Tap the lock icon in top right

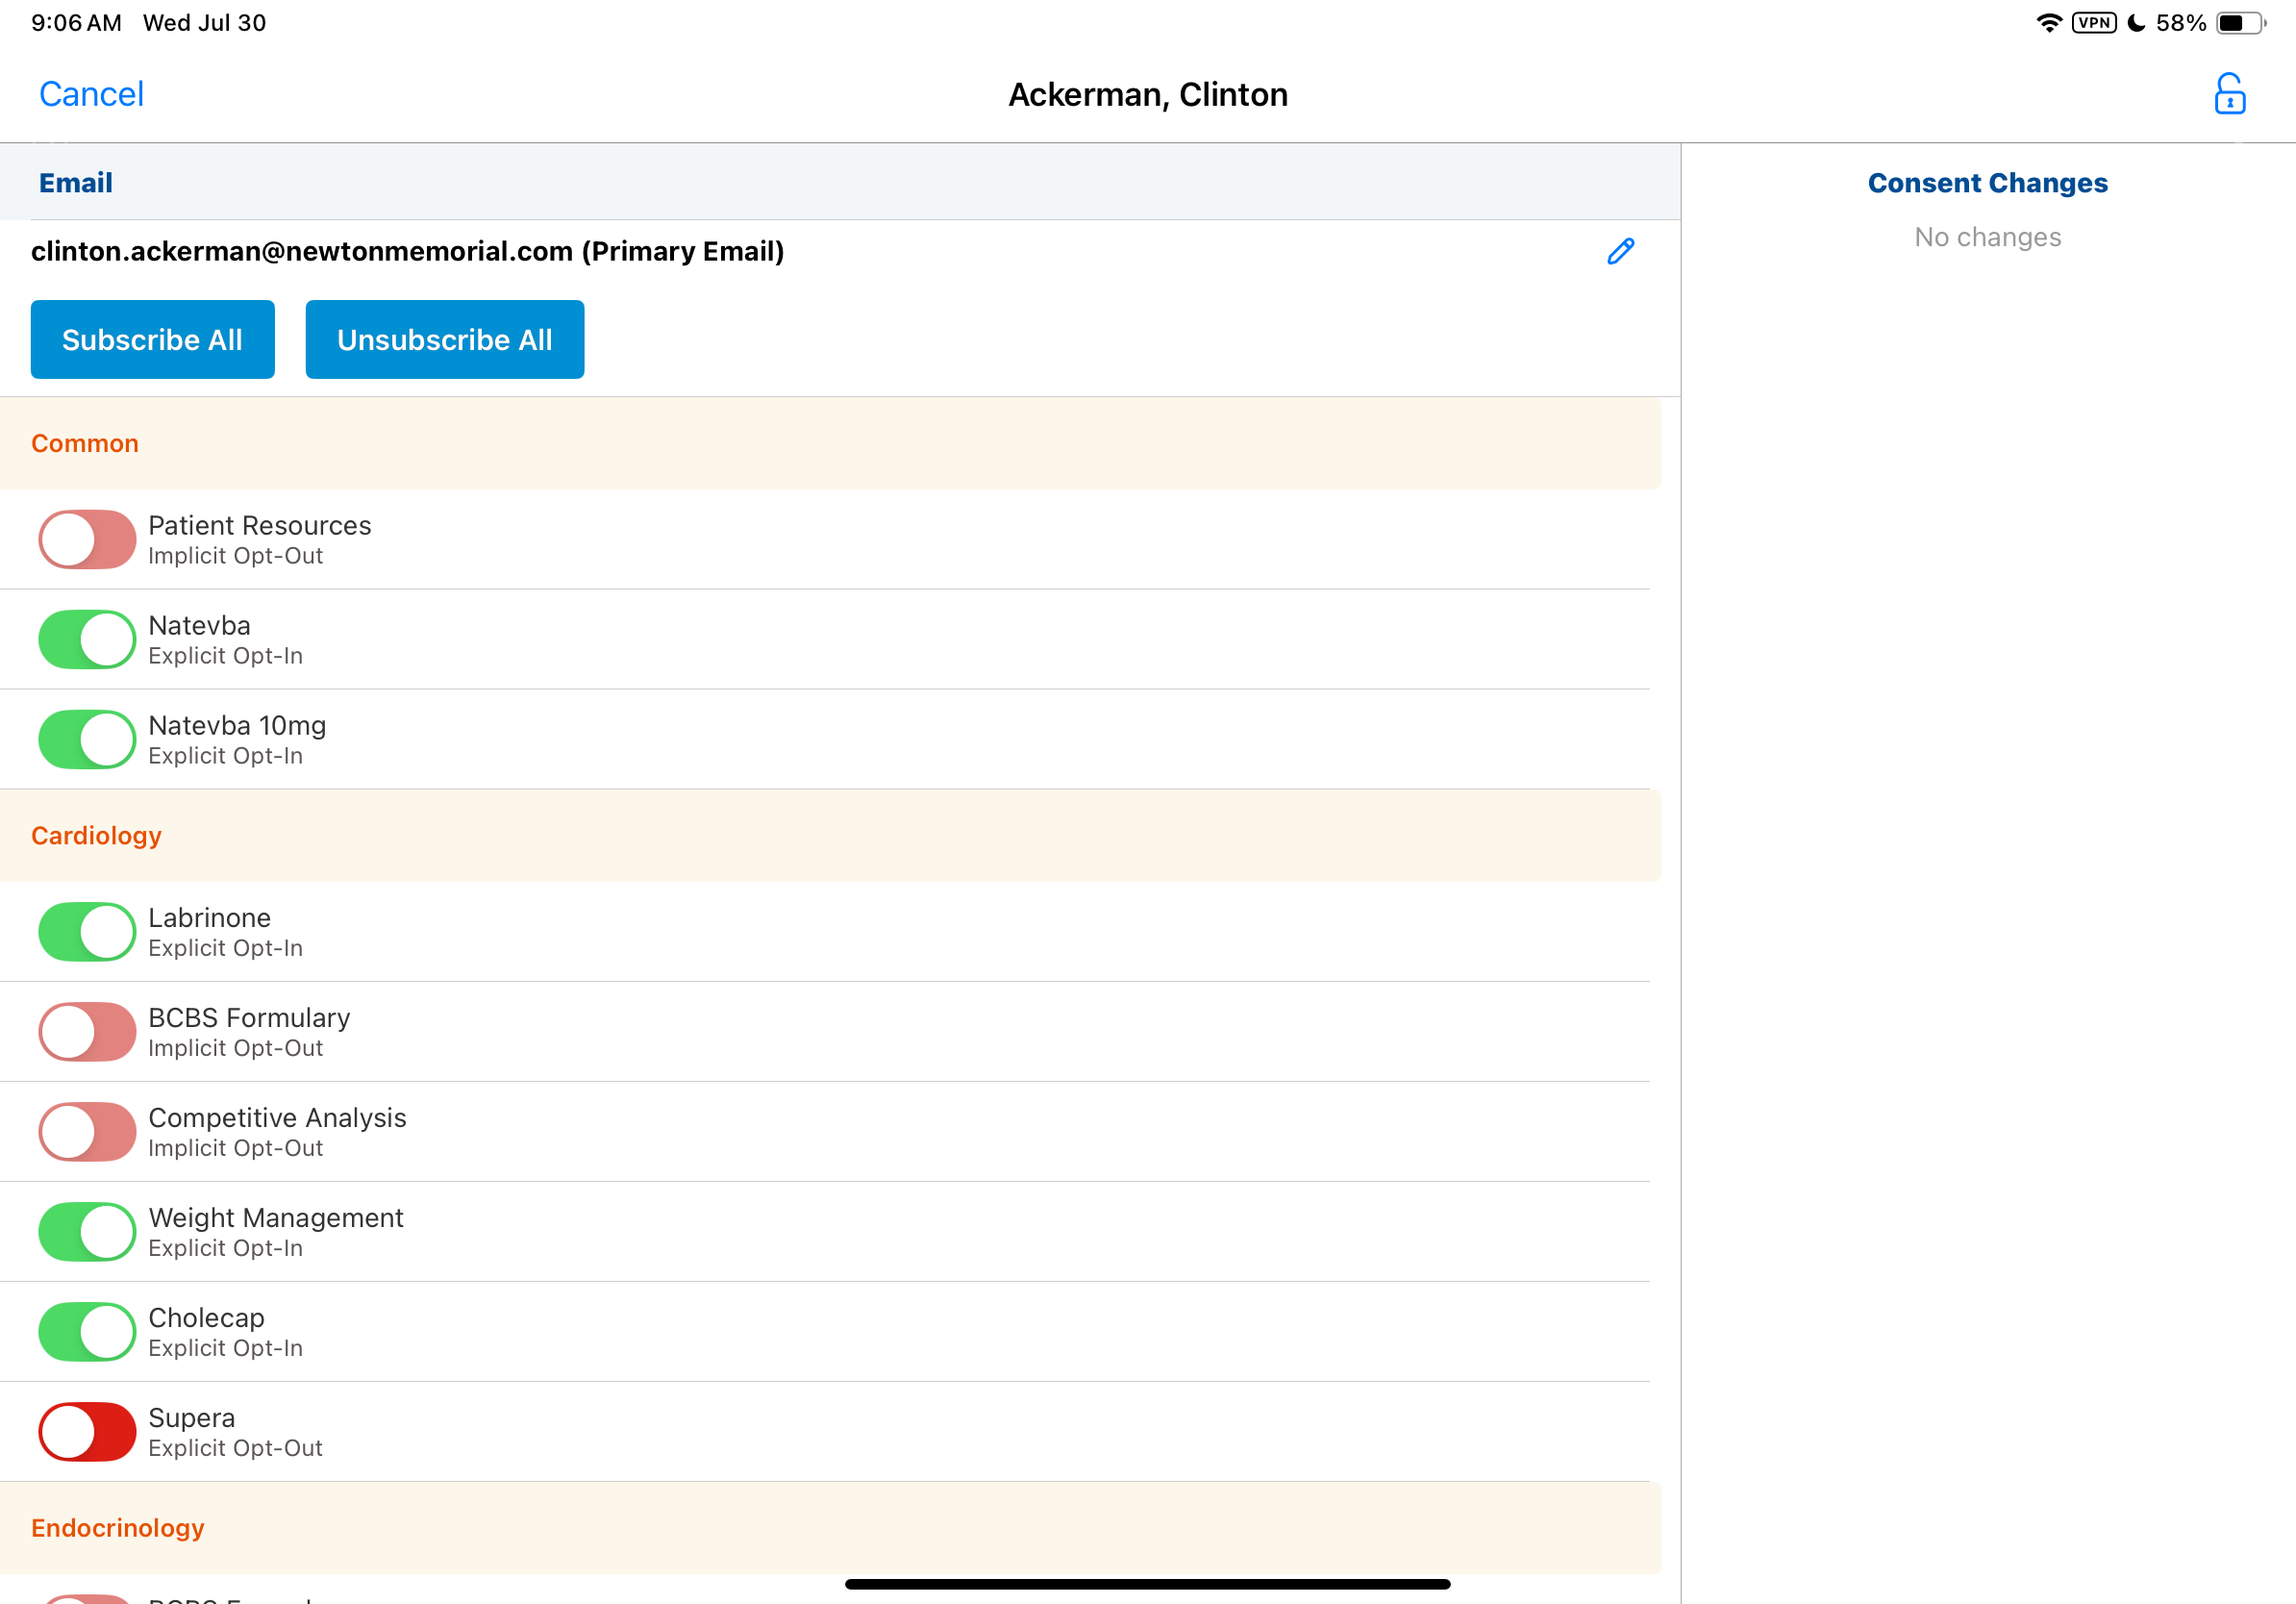[x=2229, y=94]
